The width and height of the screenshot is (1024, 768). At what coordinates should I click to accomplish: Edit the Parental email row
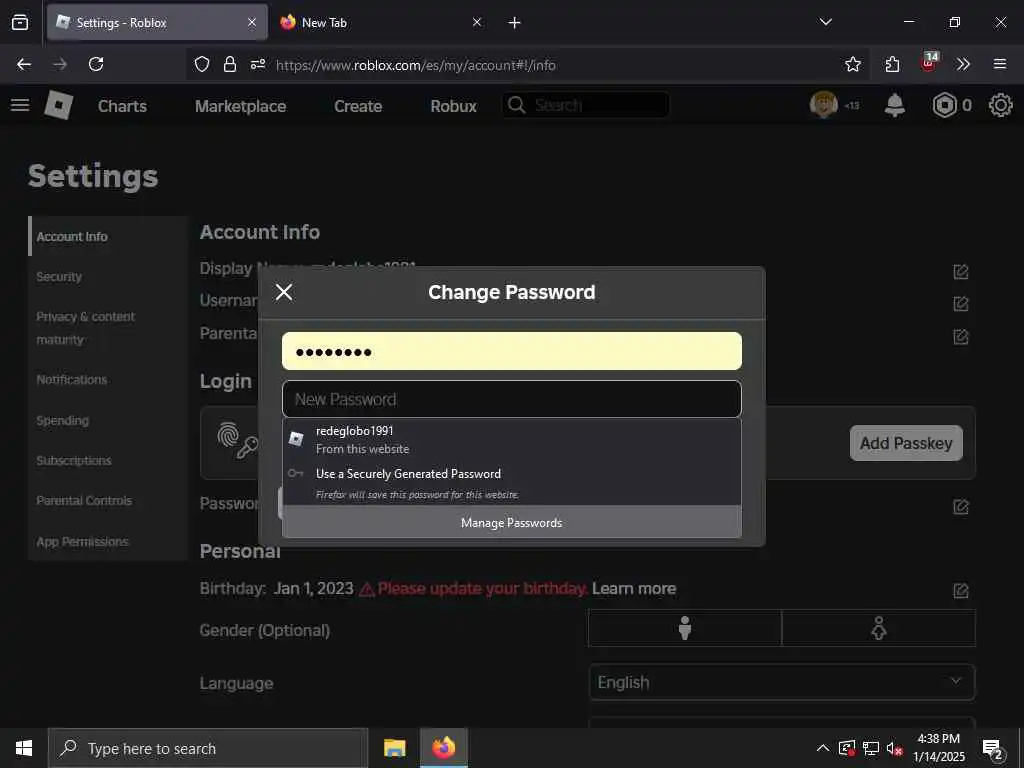pos(961,337)
